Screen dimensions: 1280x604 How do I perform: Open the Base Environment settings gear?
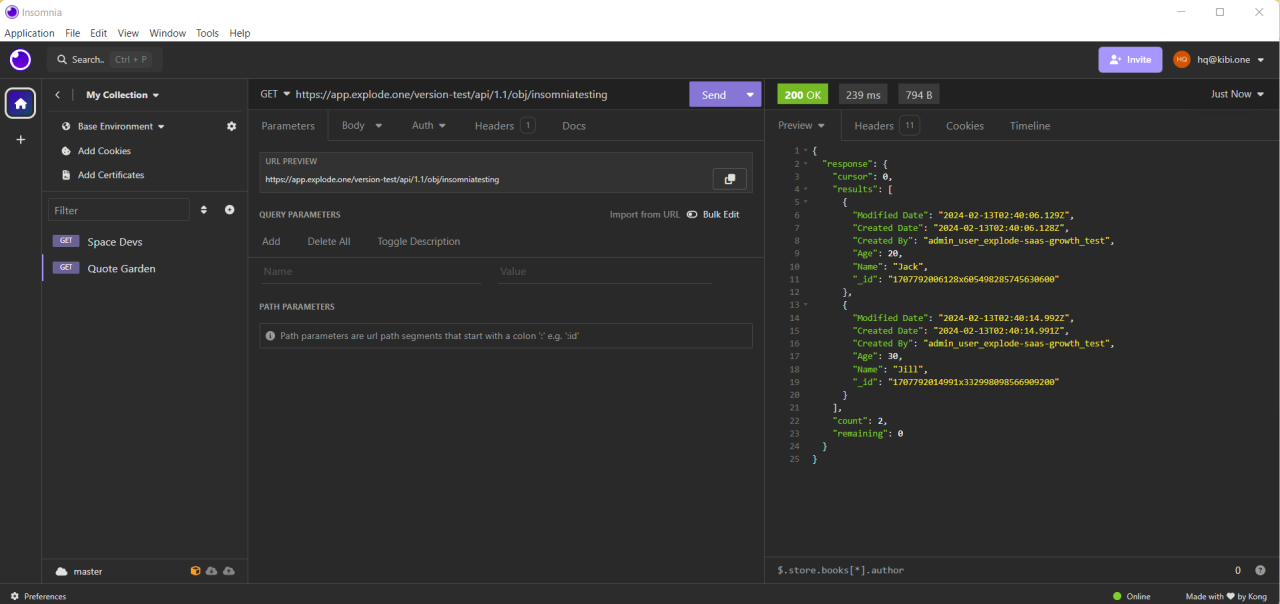tap(231, 125)
